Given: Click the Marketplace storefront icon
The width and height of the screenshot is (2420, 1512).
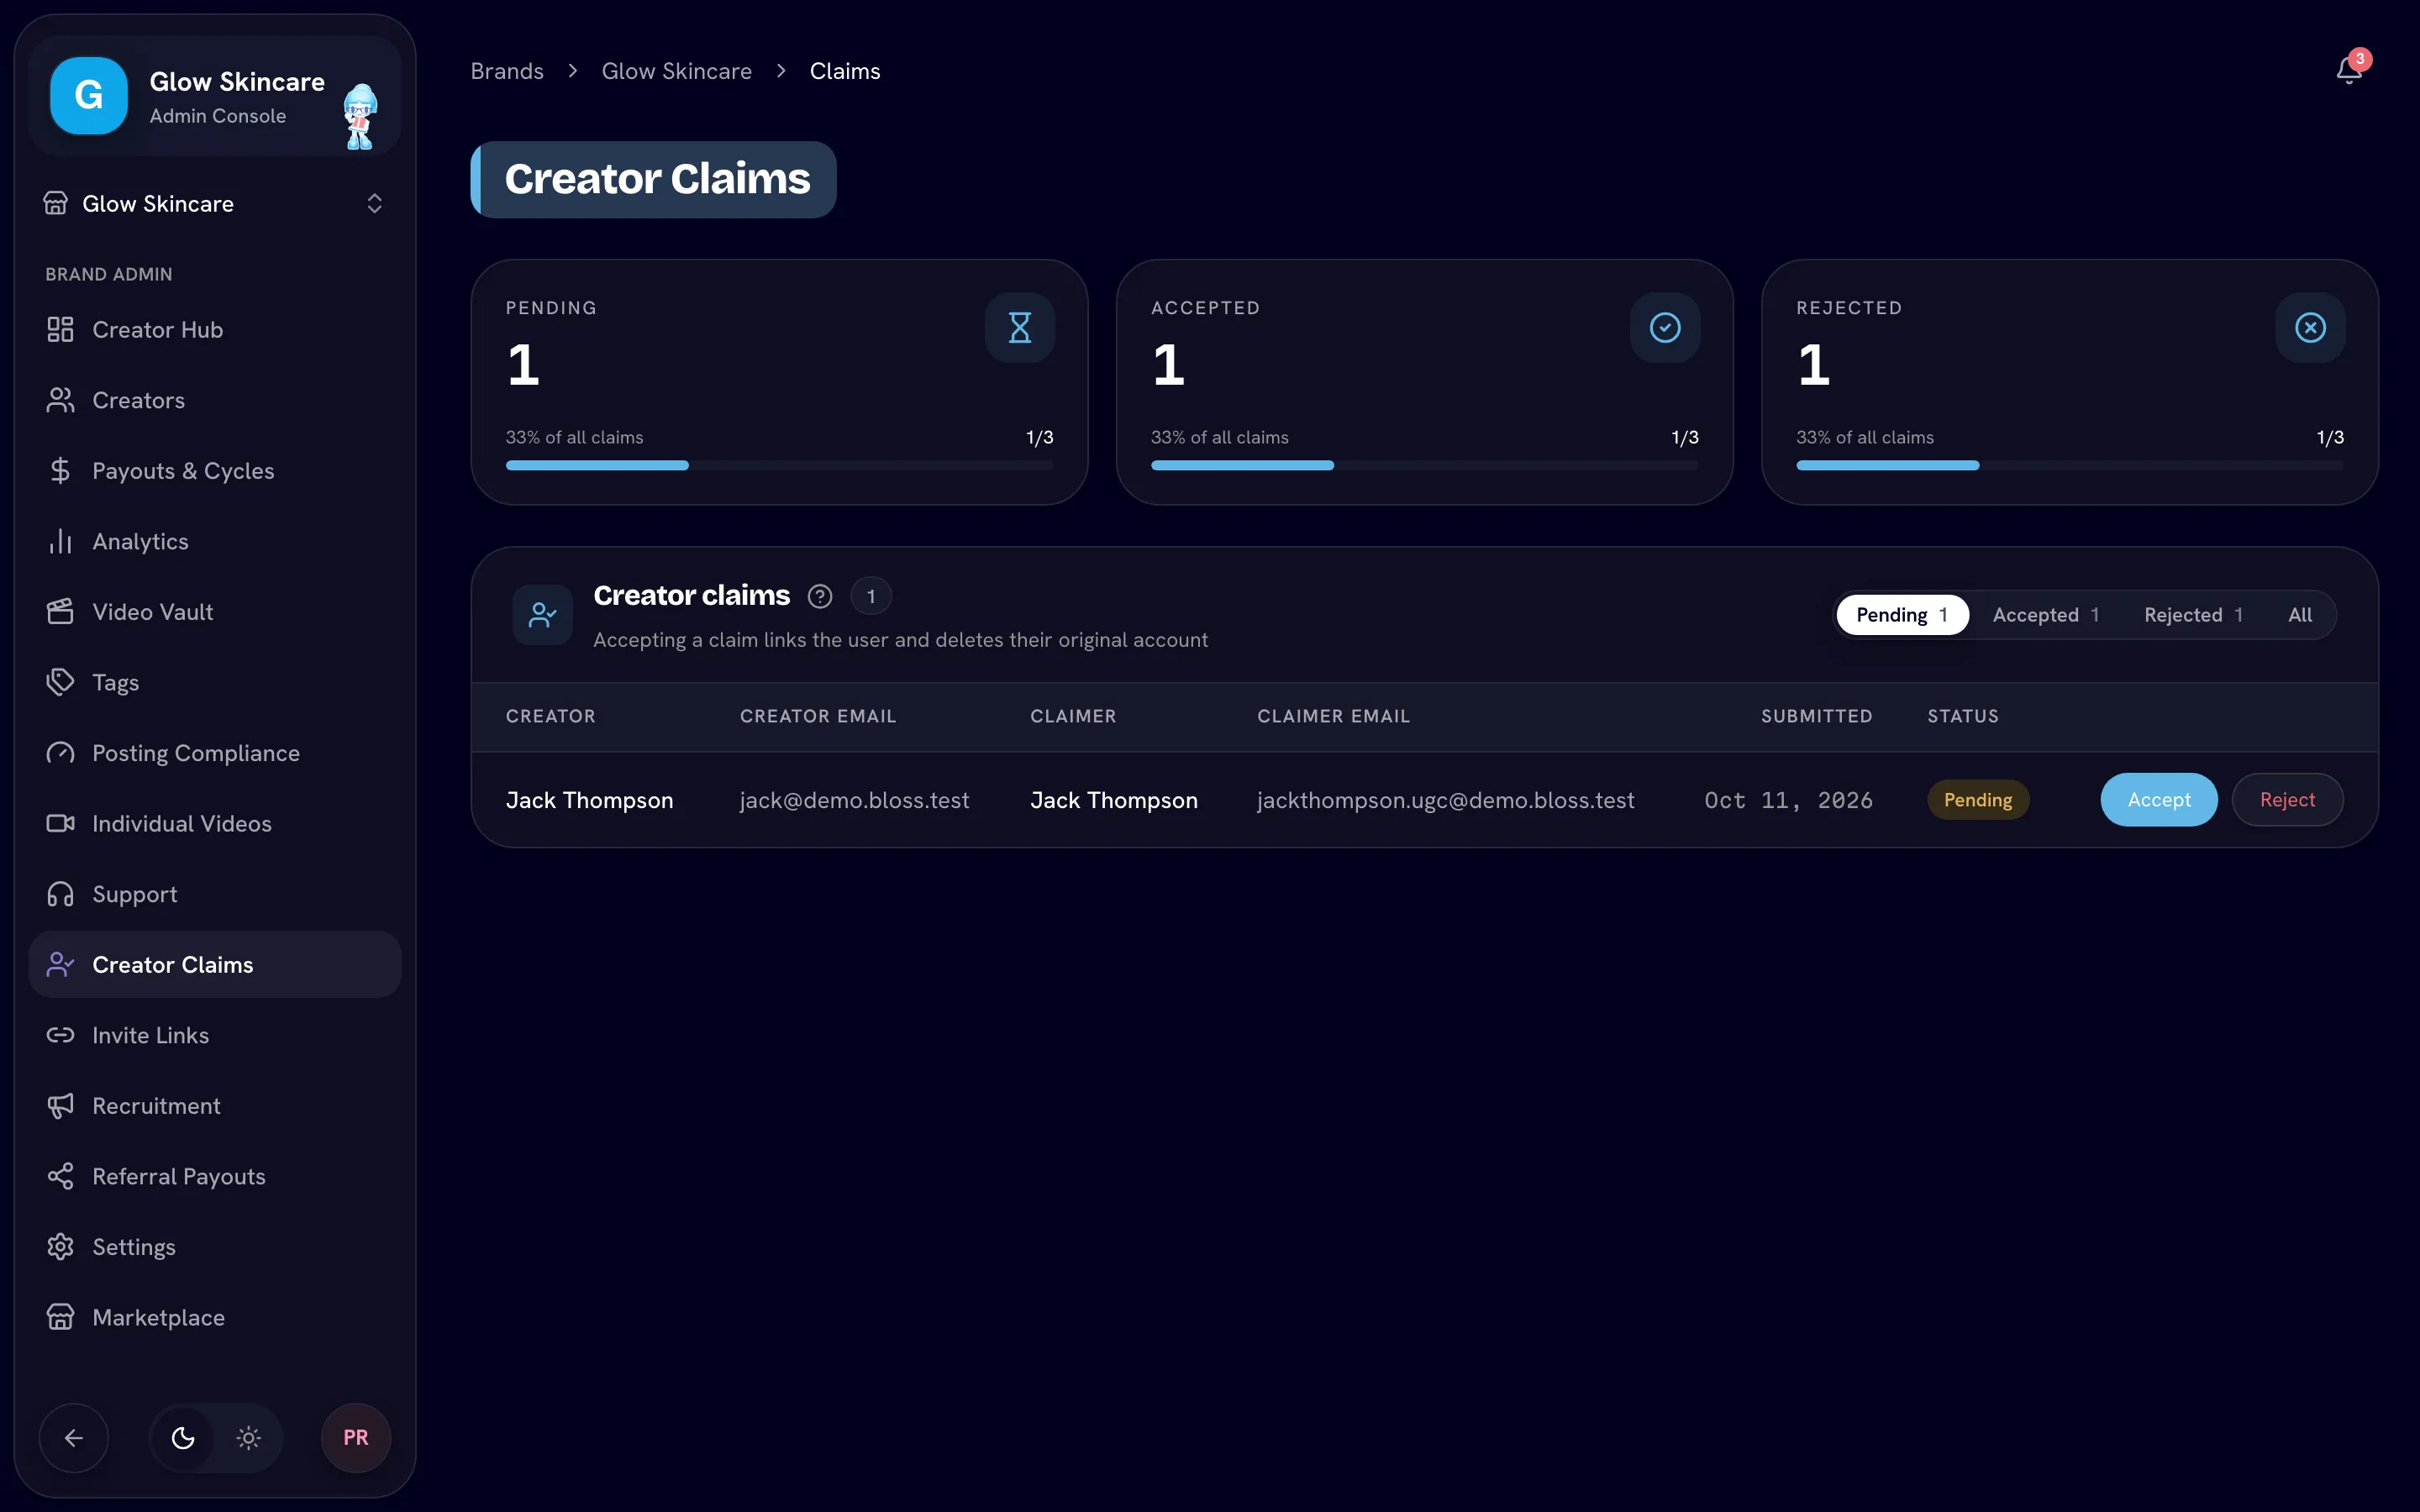Looking at the screenshot, I should (60, 1317).
